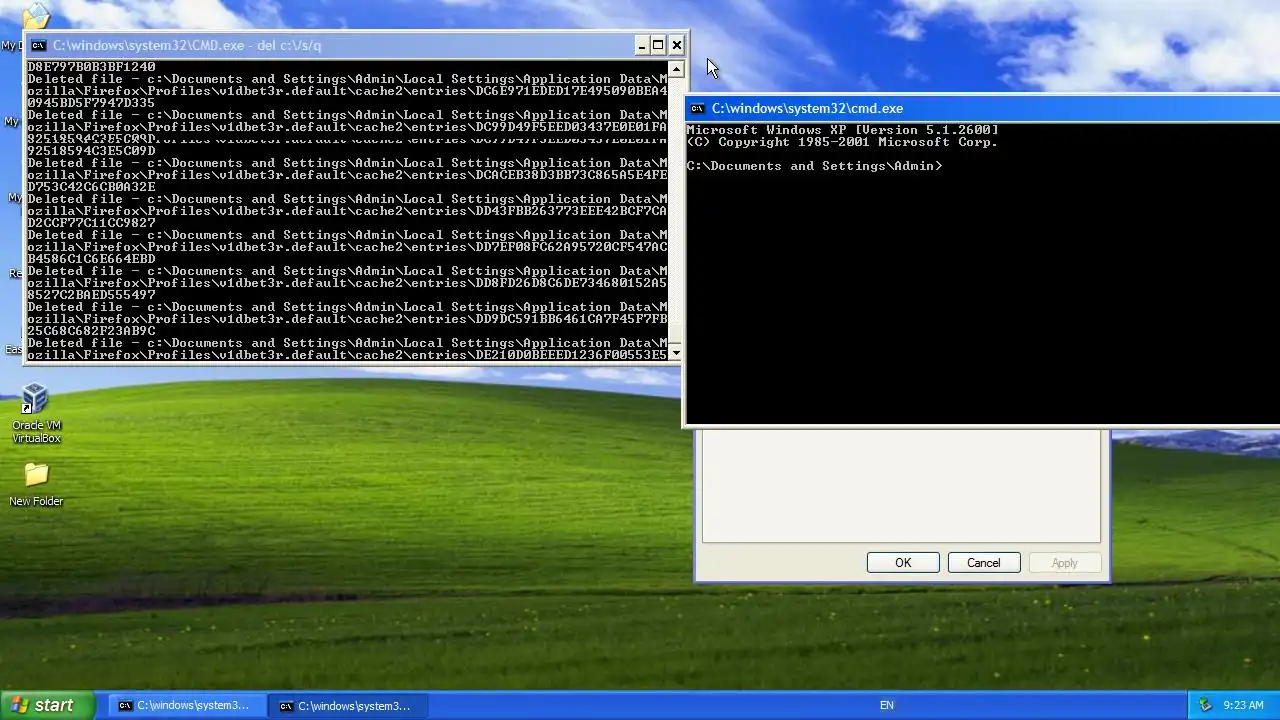Click OK in the dialog
Image resolution: width=1280 pixels, height=720 pixels.
(x=903, y=563)
